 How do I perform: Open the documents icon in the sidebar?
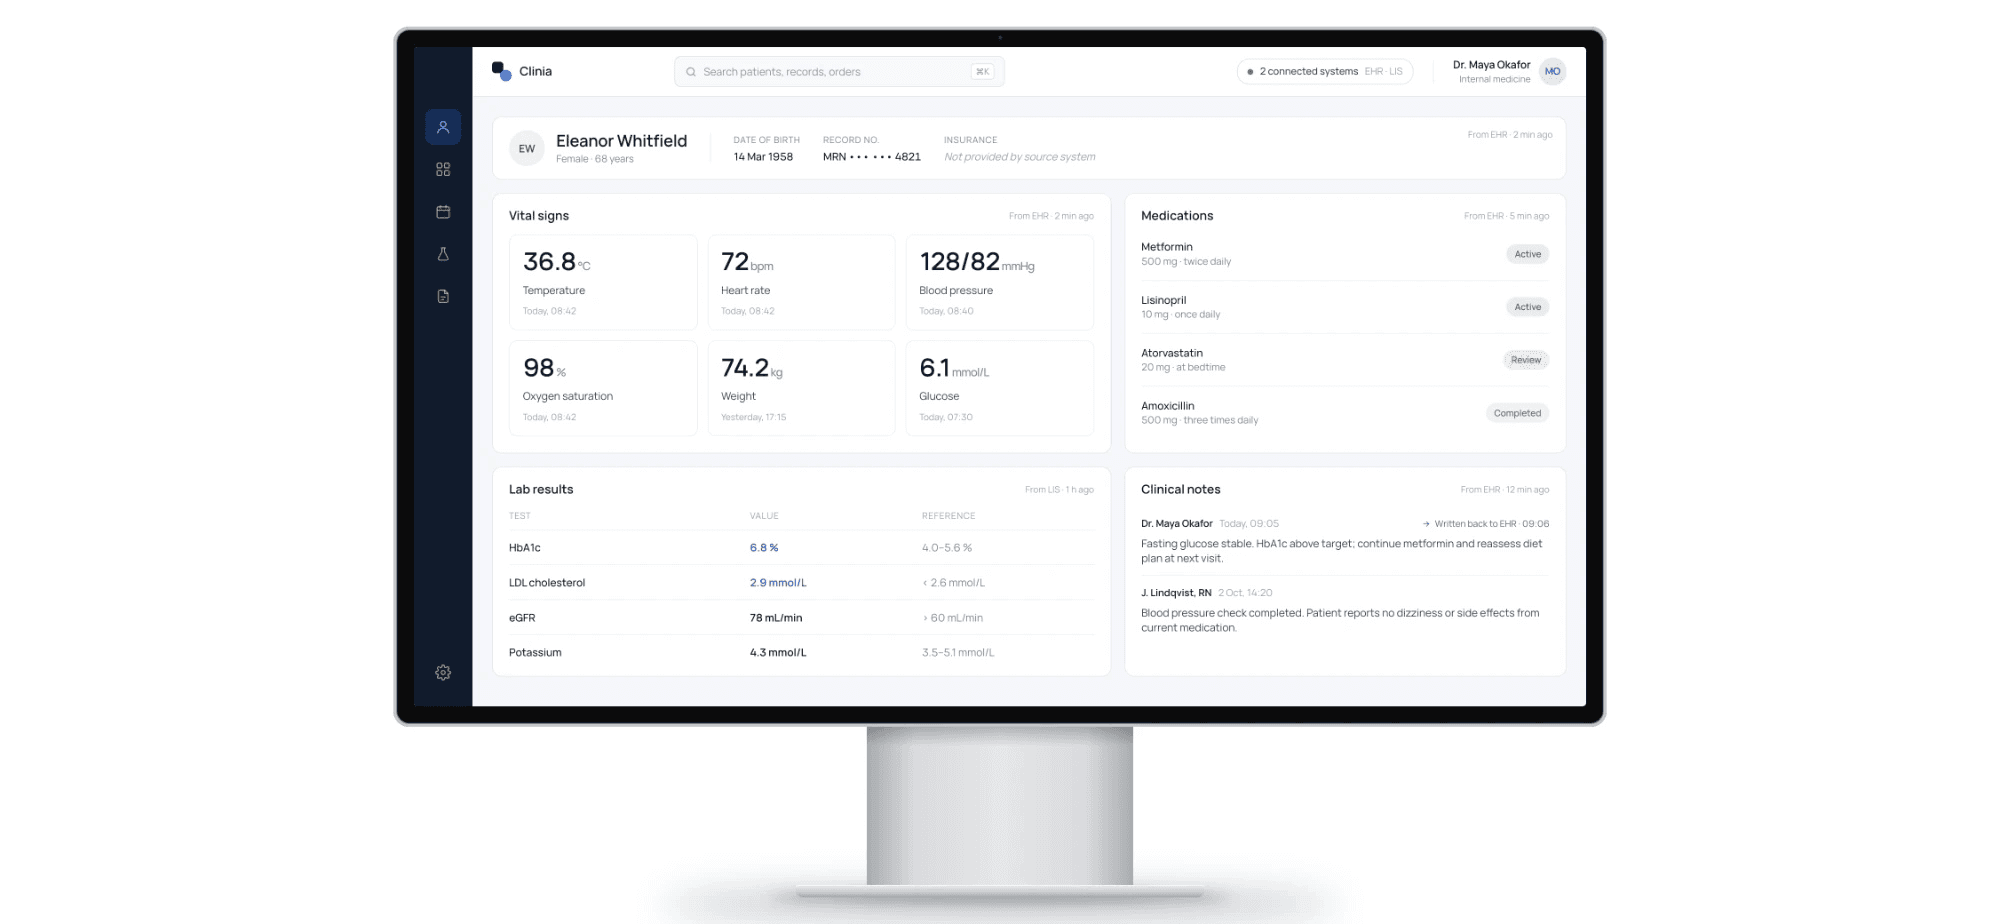click(443, 296)
